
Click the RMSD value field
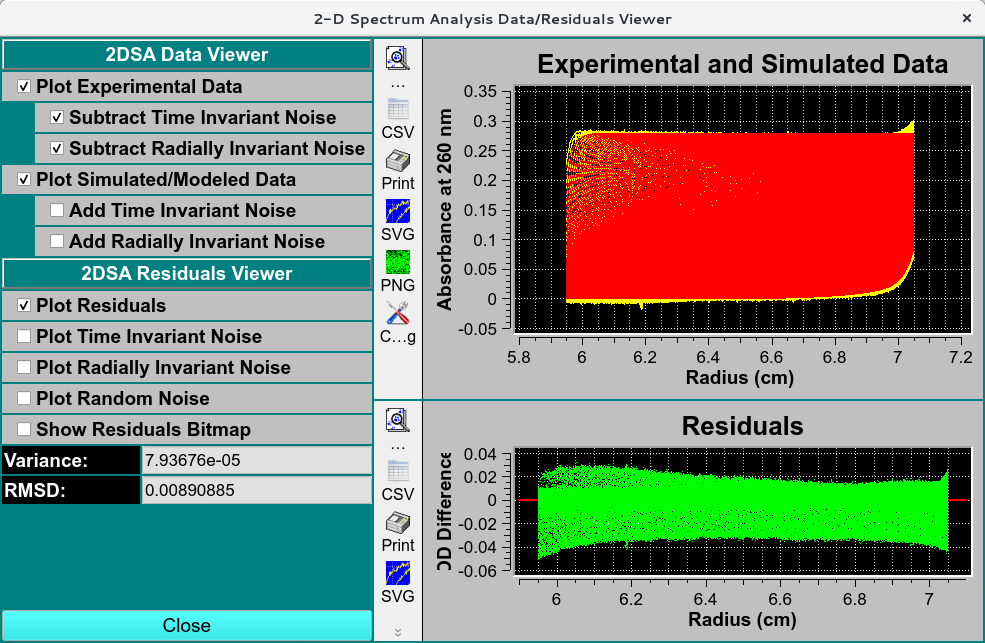256,490
